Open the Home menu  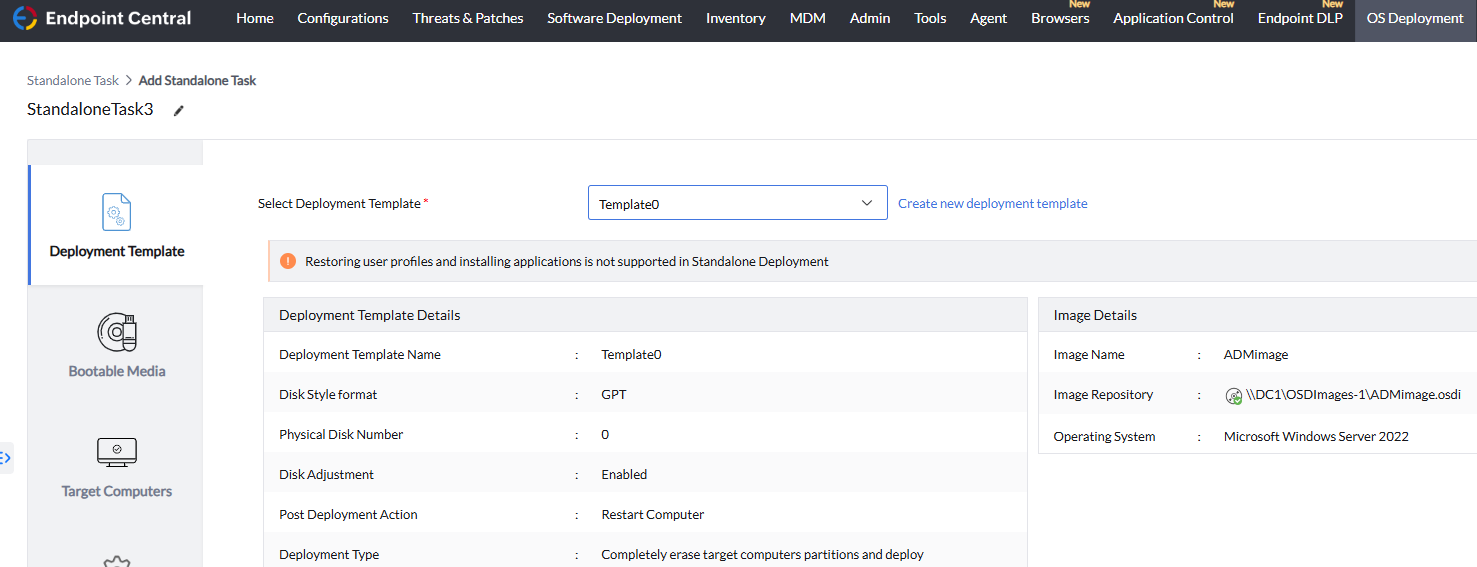255,18
